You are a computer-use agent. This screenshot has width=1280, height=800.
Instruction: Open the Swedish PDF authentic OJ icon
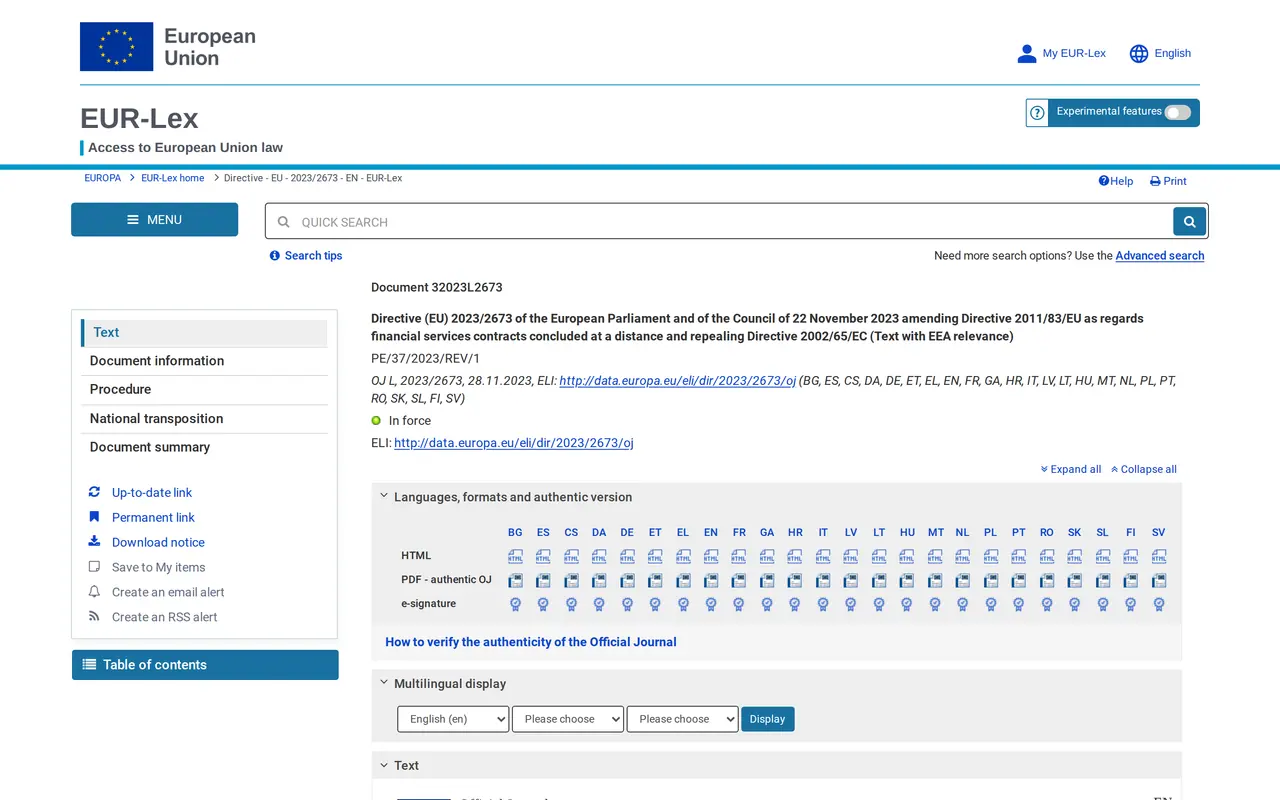(1159, 580)
